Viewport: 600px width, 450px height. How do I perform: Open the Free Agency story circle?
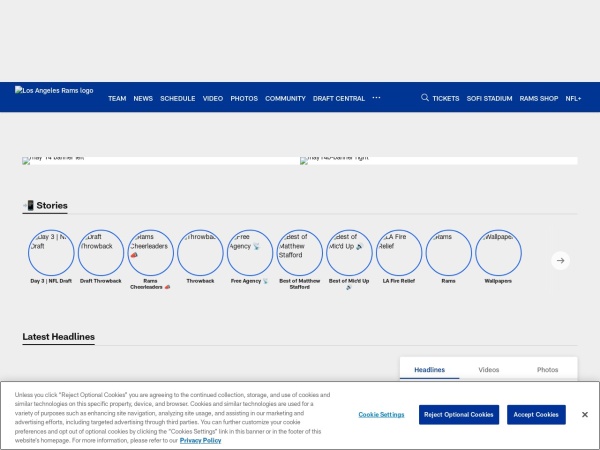250,253
